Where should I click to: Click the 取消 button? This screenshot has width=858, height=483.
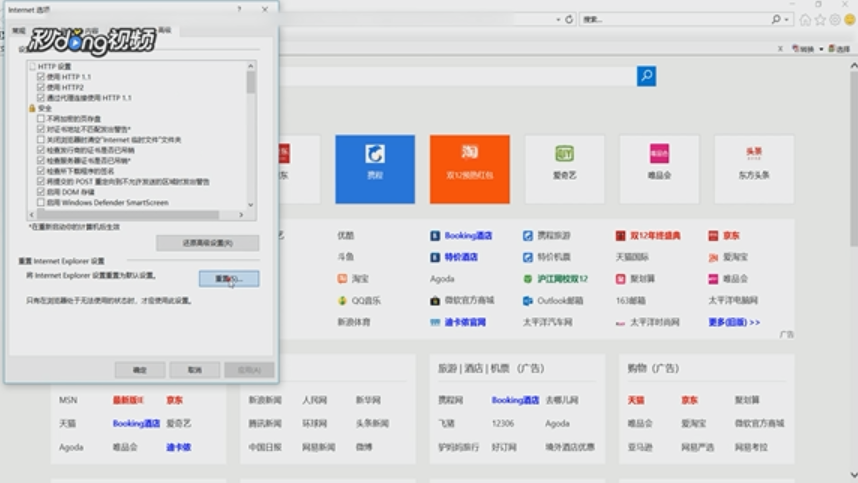[195, 370]
